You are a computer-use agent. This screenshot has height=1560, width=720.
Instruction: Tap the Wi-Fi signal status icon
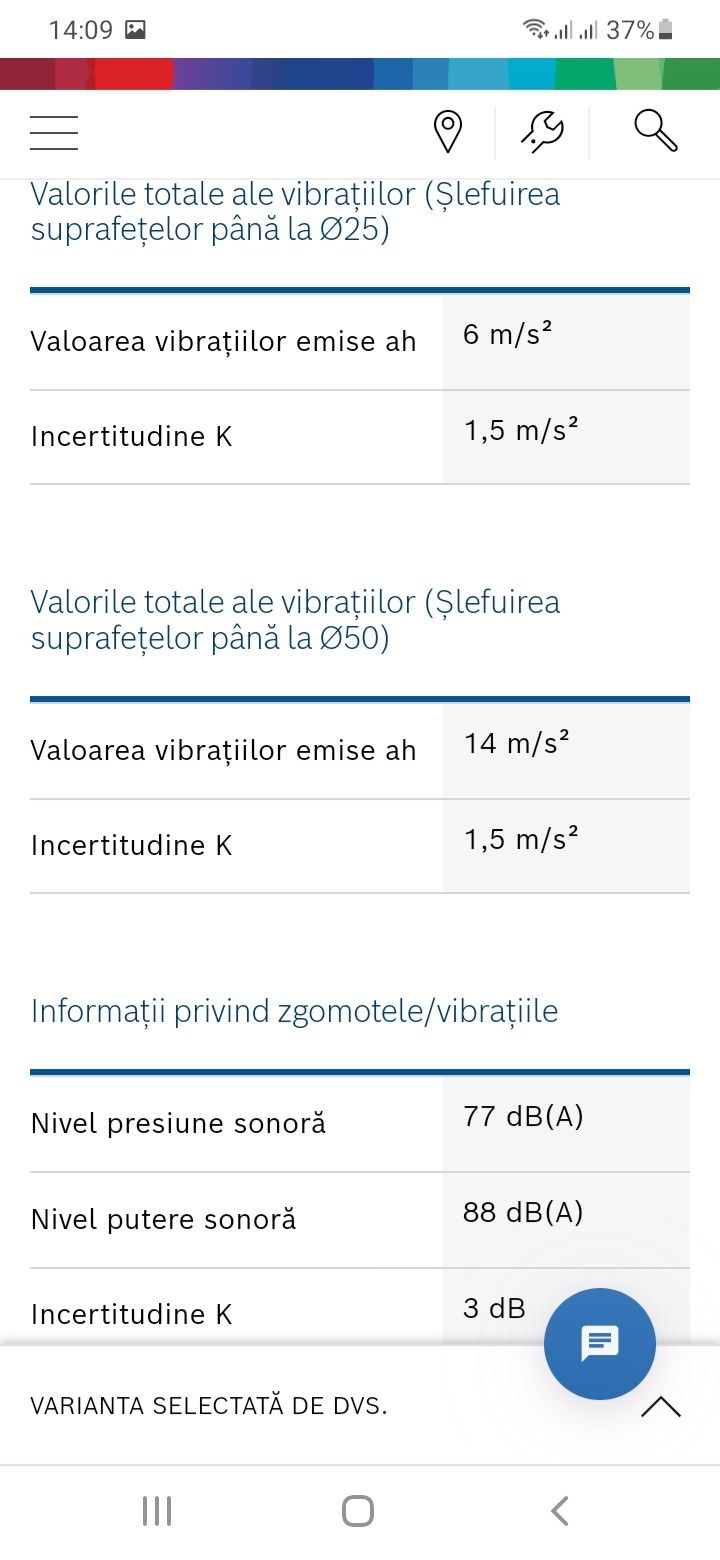(x=535, y=30)
